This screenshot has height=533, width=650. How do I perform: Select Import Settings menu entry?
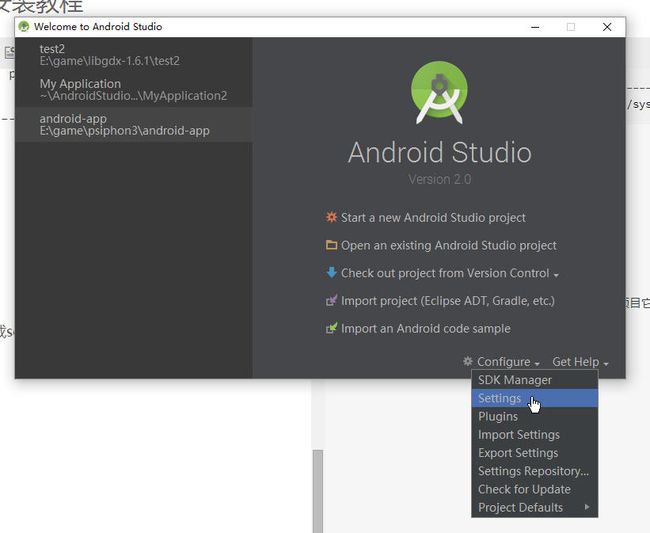[x=534, y=434]
